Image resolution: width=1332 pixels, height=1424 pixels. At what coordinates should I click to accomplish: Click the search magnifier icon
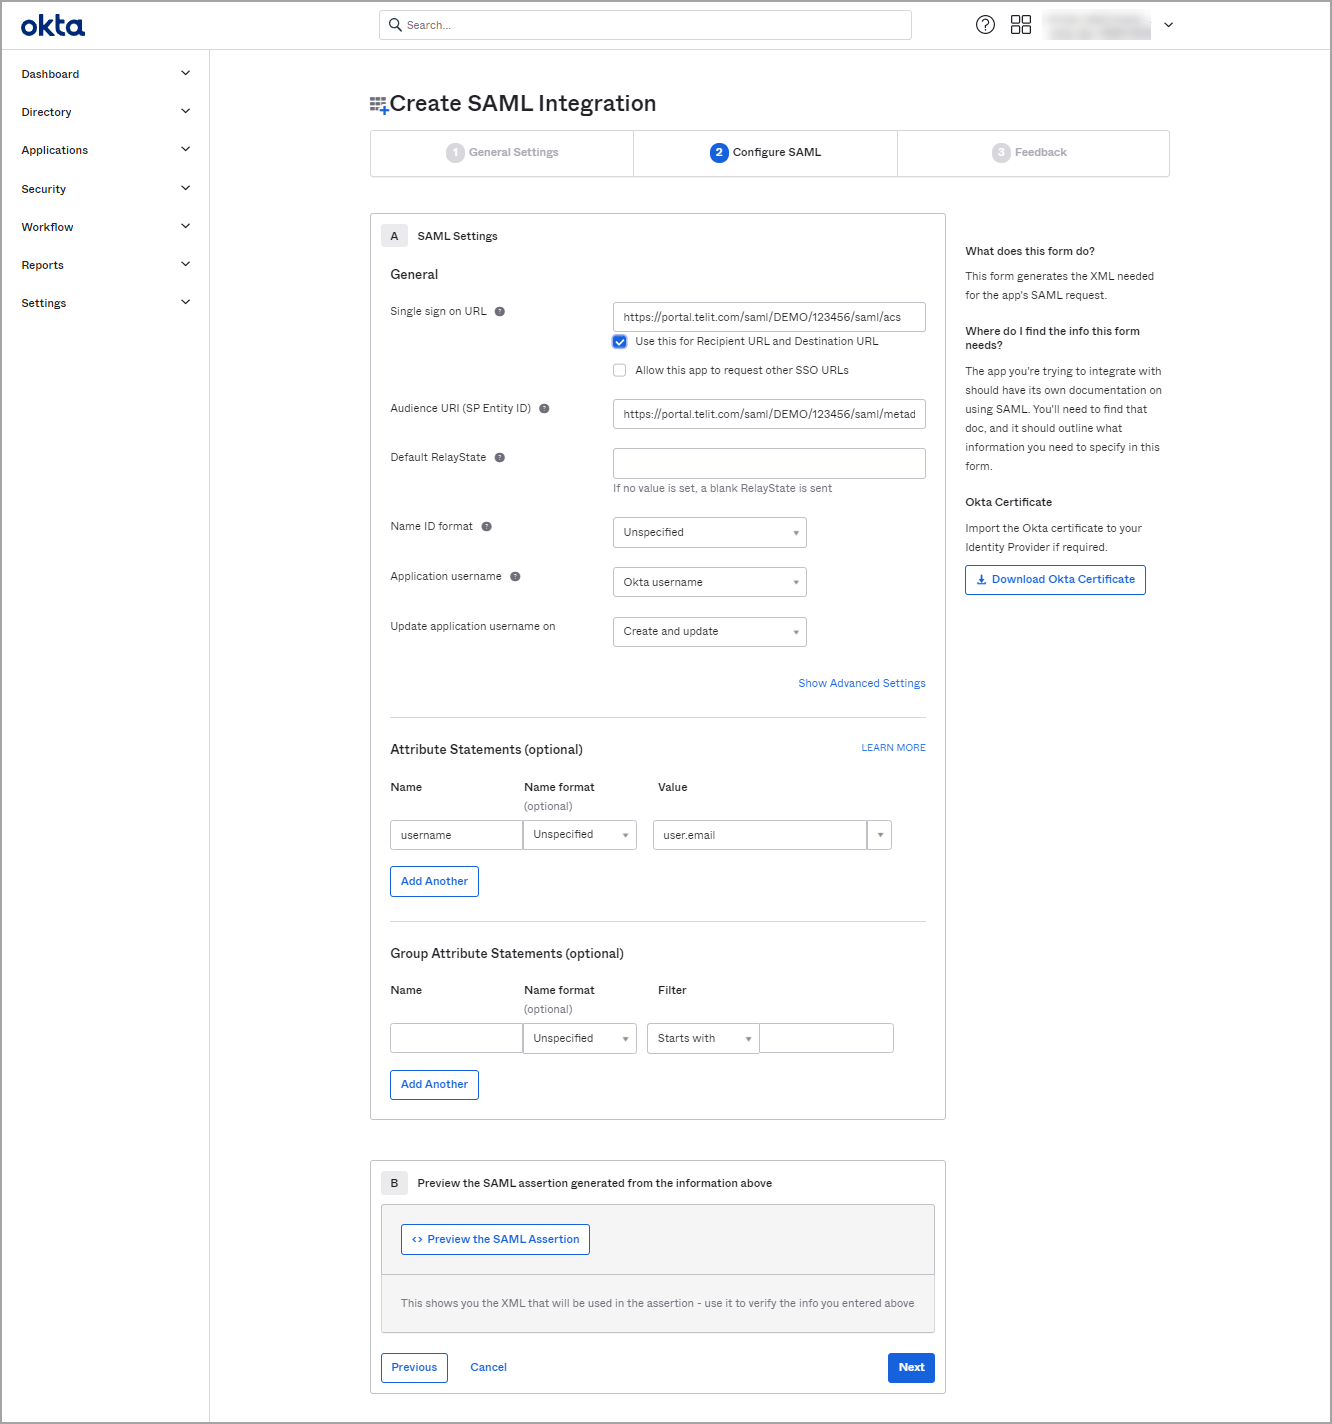(395, 25)
